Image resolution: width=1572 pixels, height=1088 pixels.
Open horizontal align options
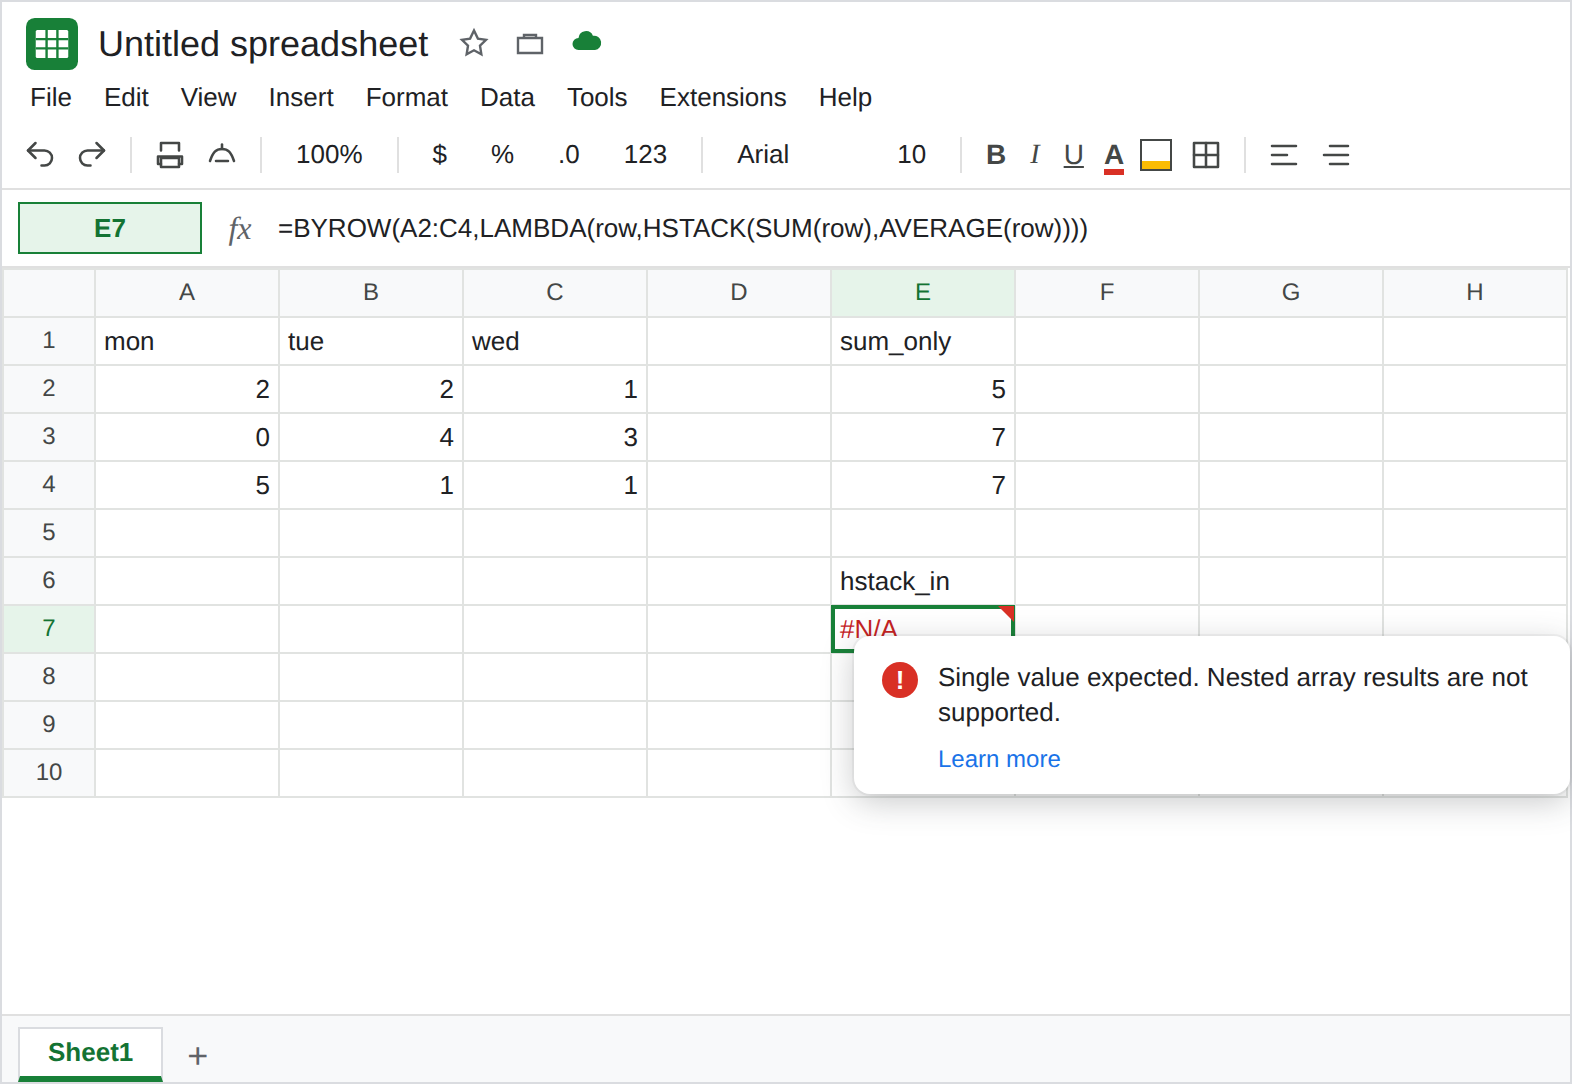tap(1284, 155)
